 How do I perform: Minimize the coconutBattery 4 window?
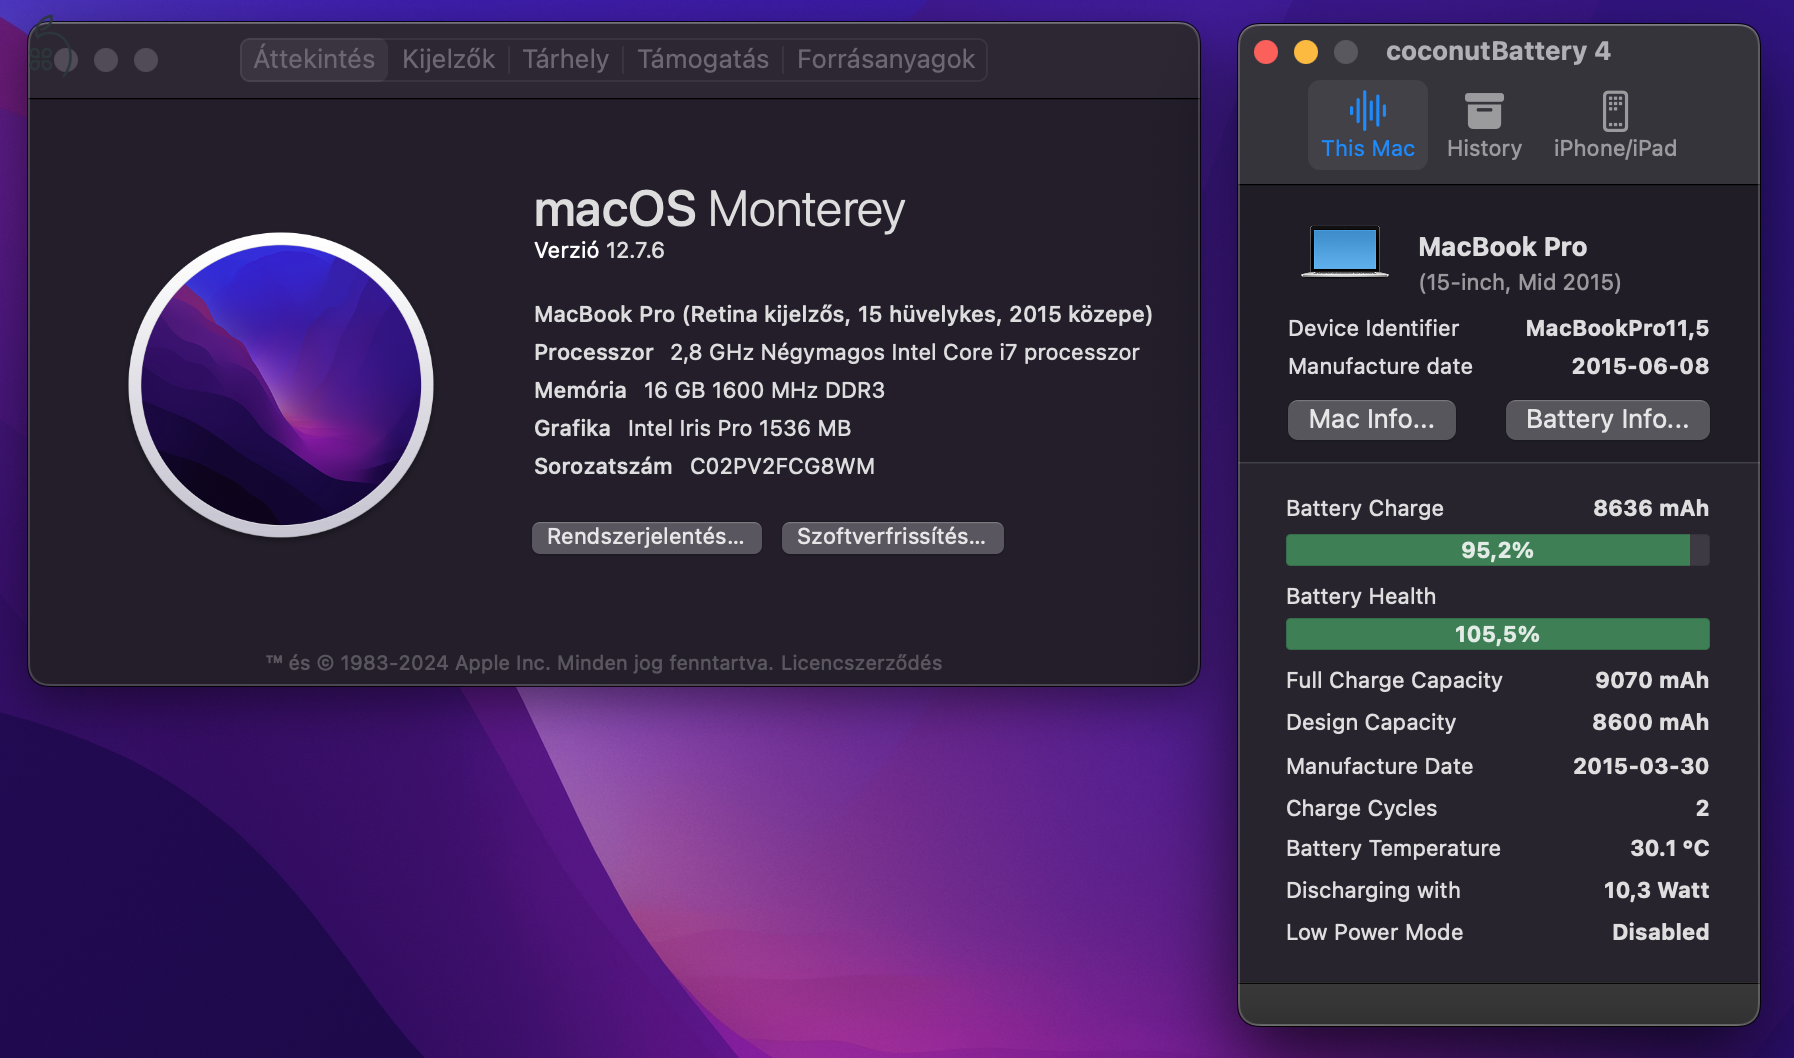pyautogui.click(x=1306, y=52)
